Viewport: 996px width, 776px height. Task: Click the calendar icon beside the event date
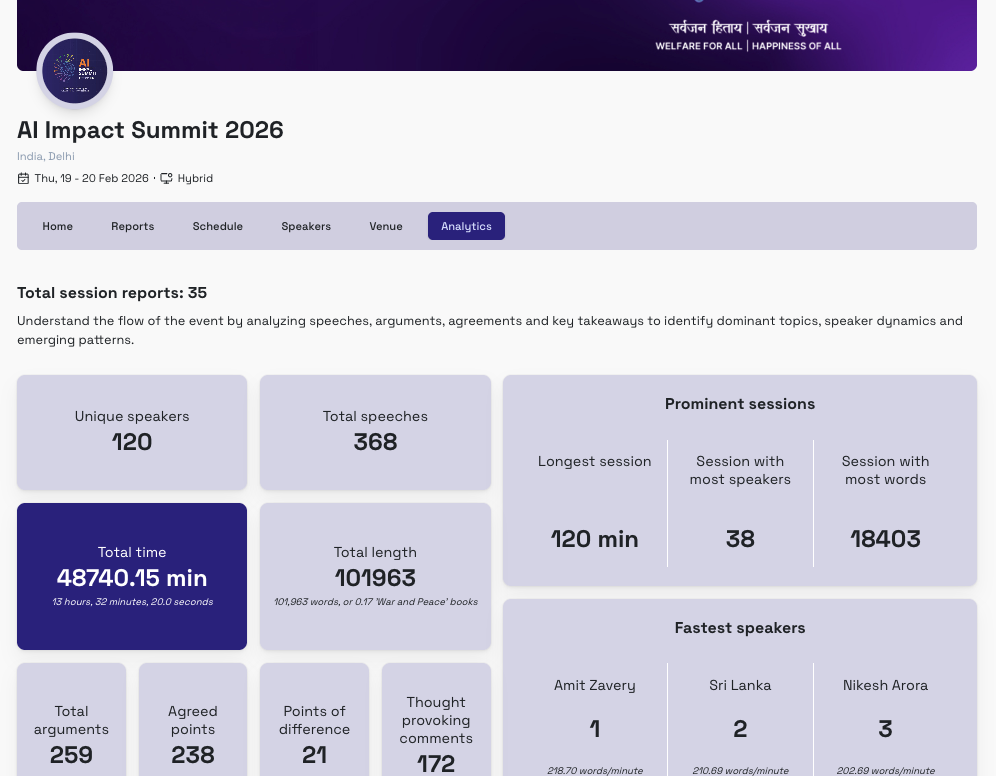[22, 177]
